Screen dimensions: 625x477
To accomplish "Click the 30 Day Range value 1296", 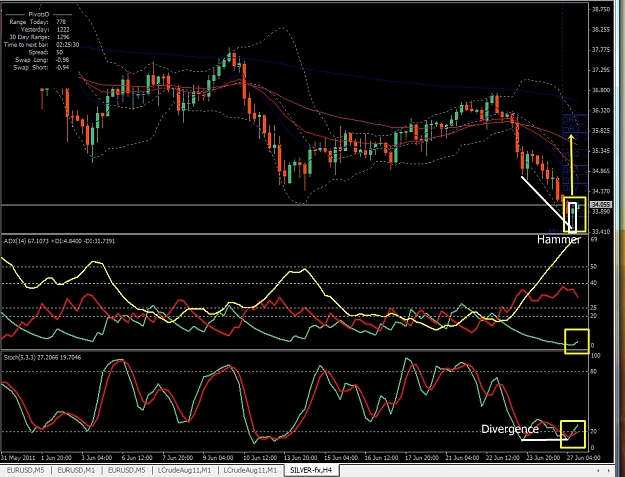I will pos(63,37).
